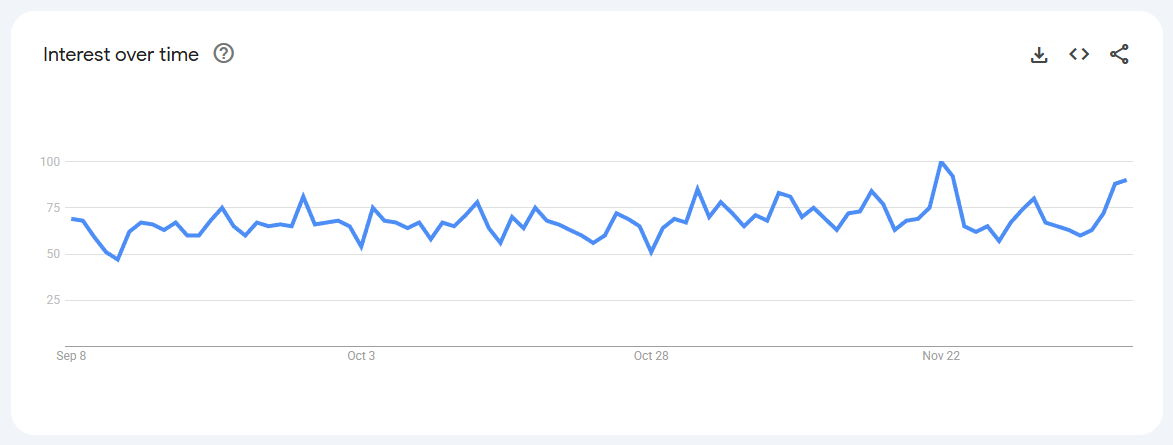Image resolution: width=1173 pixels, height=445 pixels.
Task: Click the line's dip above Oct 28
Action: (651, 252)
